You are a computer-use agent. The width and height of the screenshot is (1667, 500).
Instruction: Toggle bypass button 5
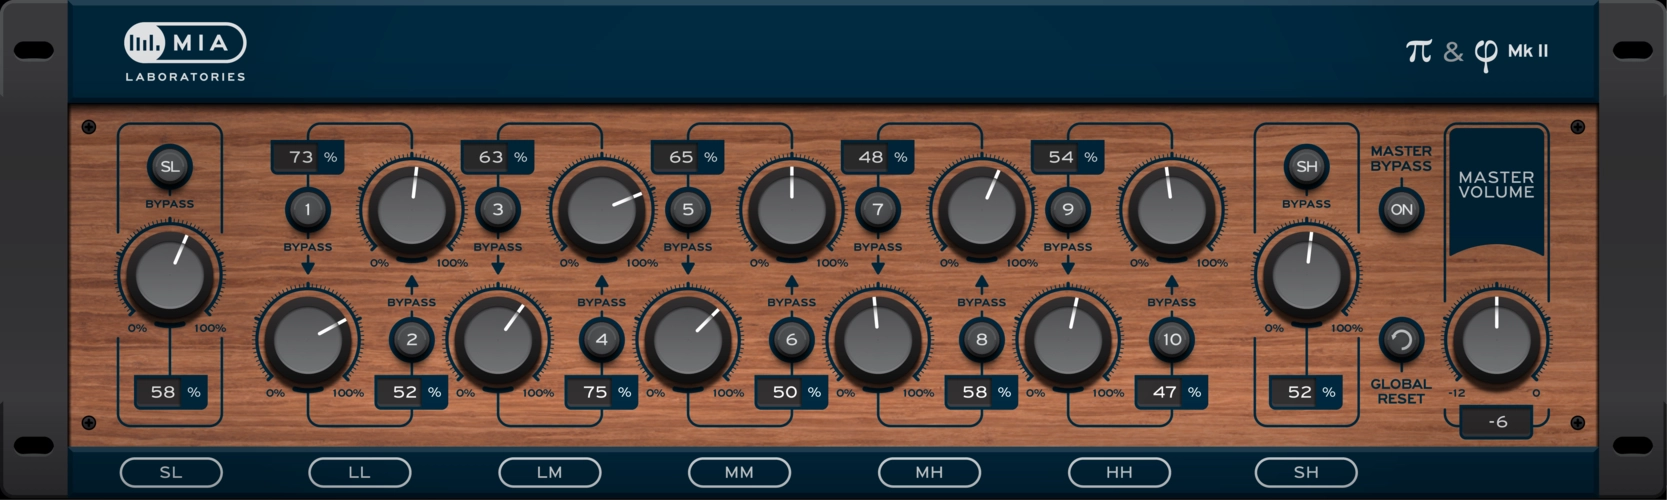point(688,210)
